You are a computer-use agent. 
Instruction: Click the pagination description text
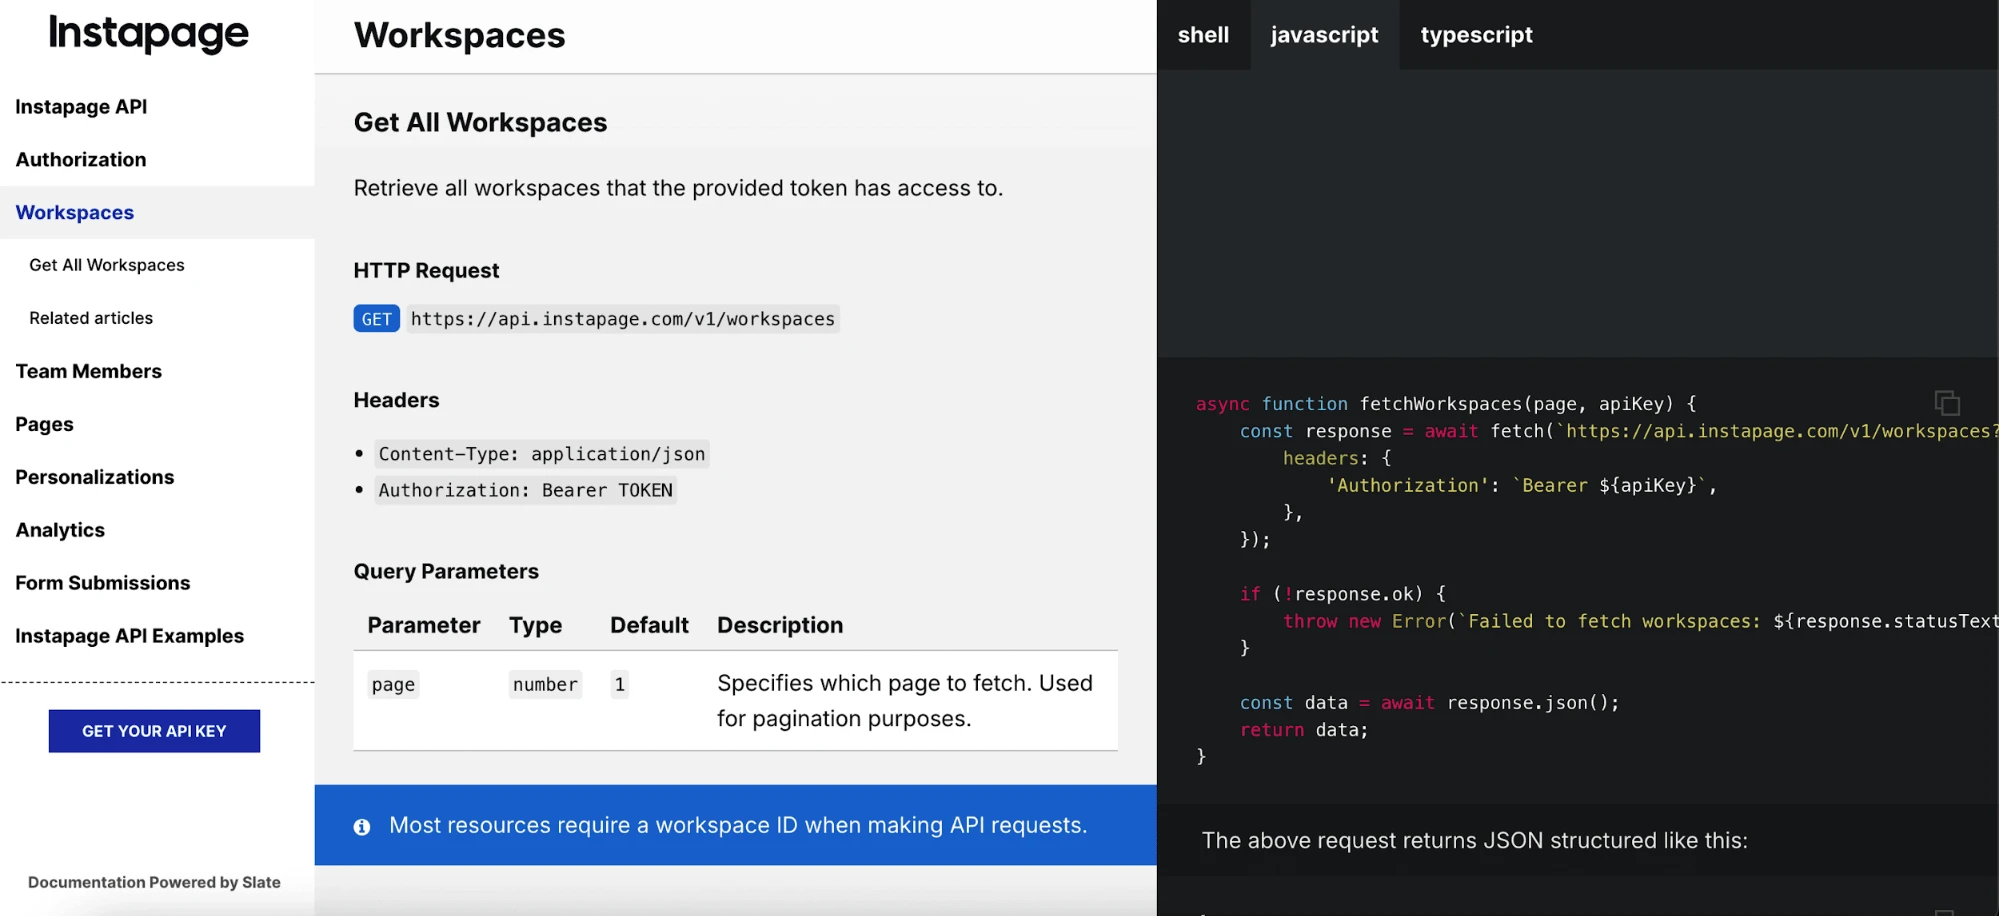pyautogui.click(x=905, y=701)
